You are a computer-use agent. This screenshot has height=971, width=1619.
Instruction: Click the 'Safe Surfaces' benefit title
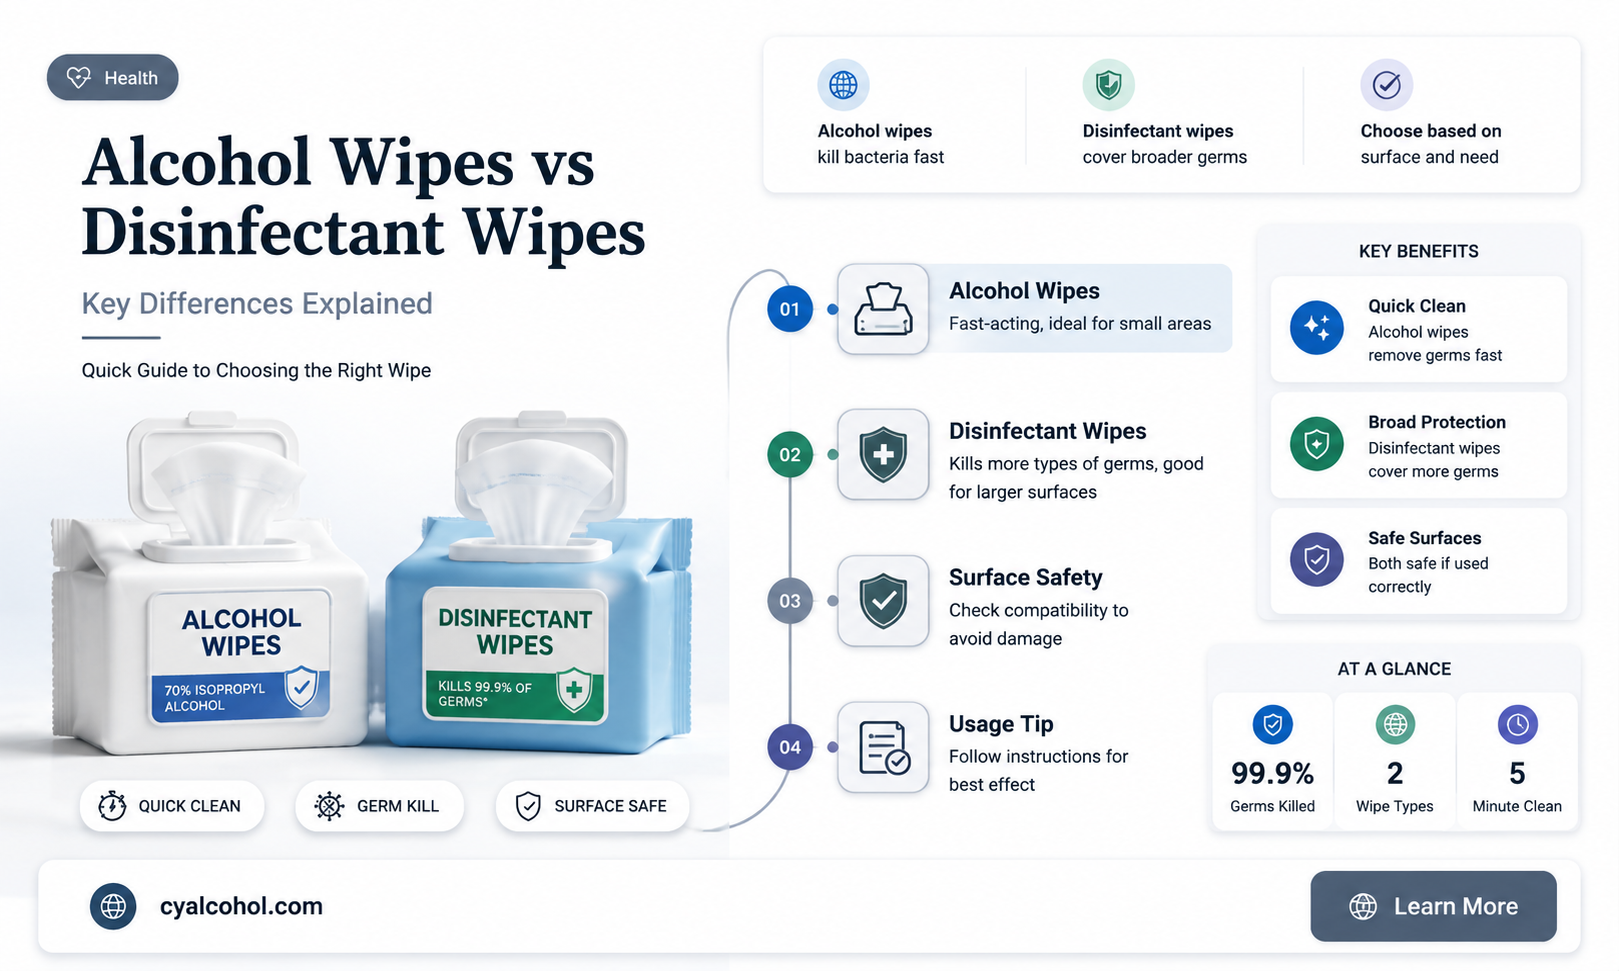[x=1424, y=538]
